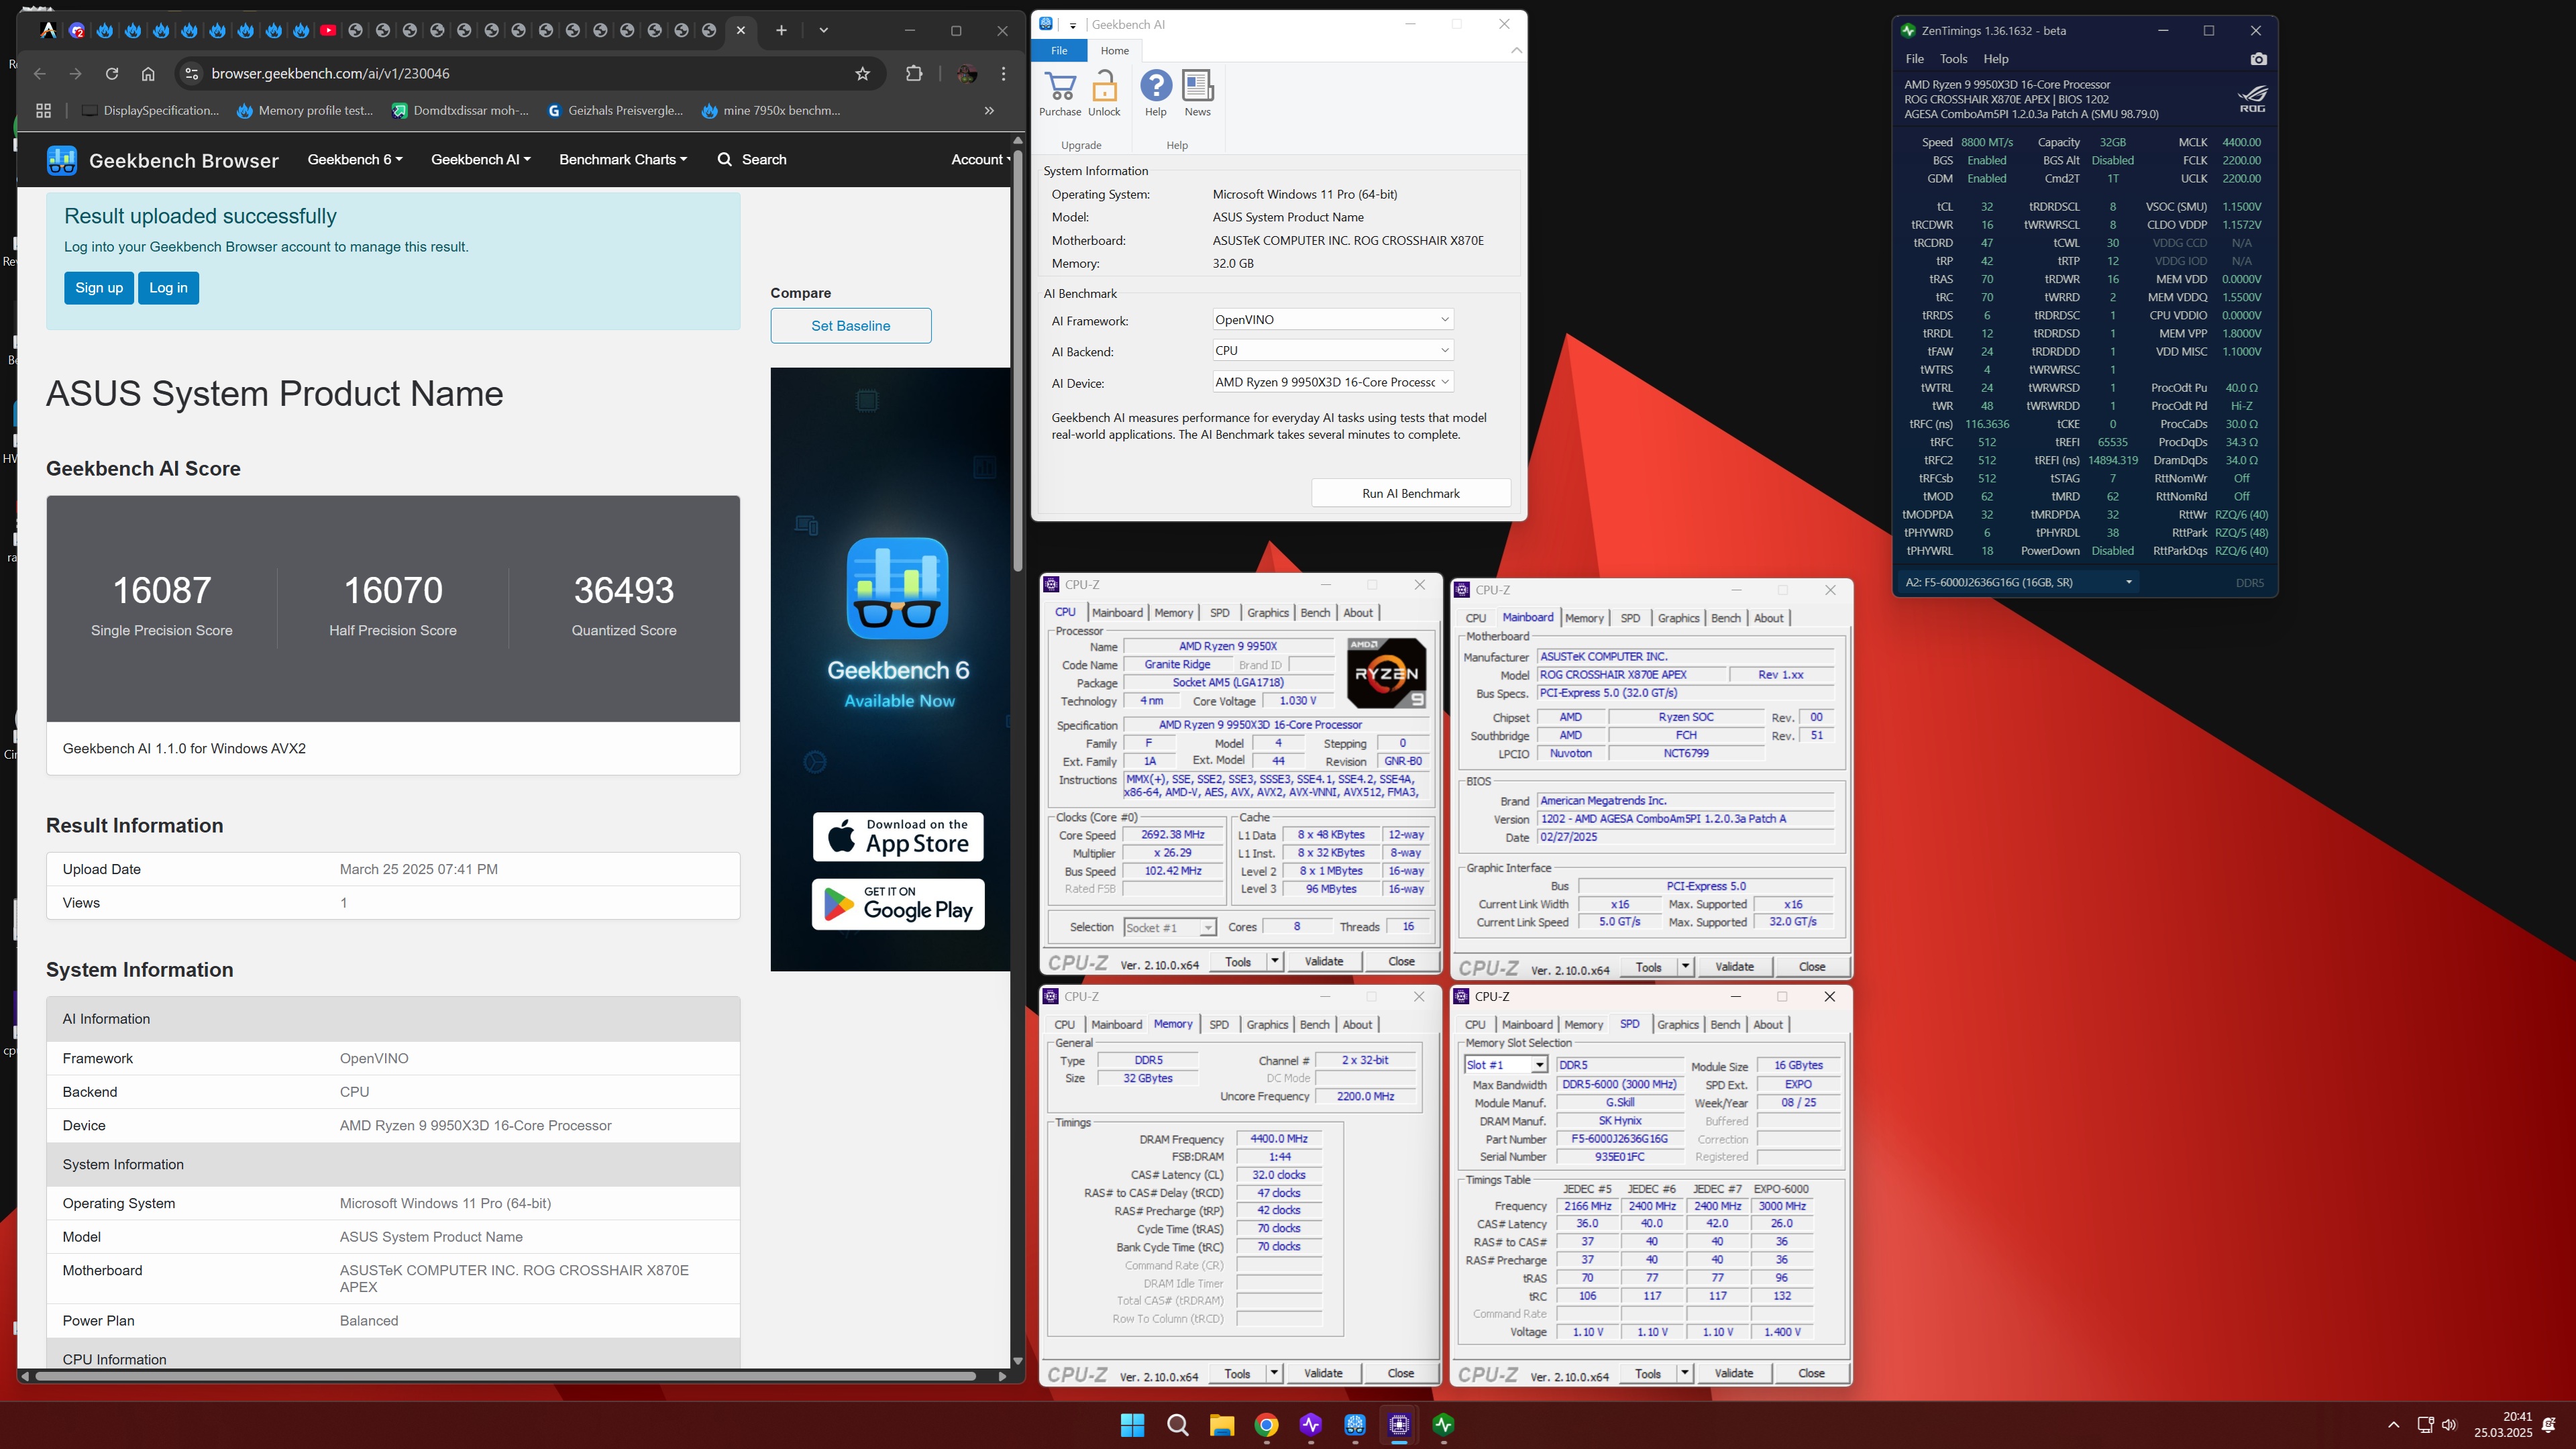Click the Set Baseline button
The width and height of the screenshot is (2576, 1449).
pyautogui.click(x=850, y=326)
